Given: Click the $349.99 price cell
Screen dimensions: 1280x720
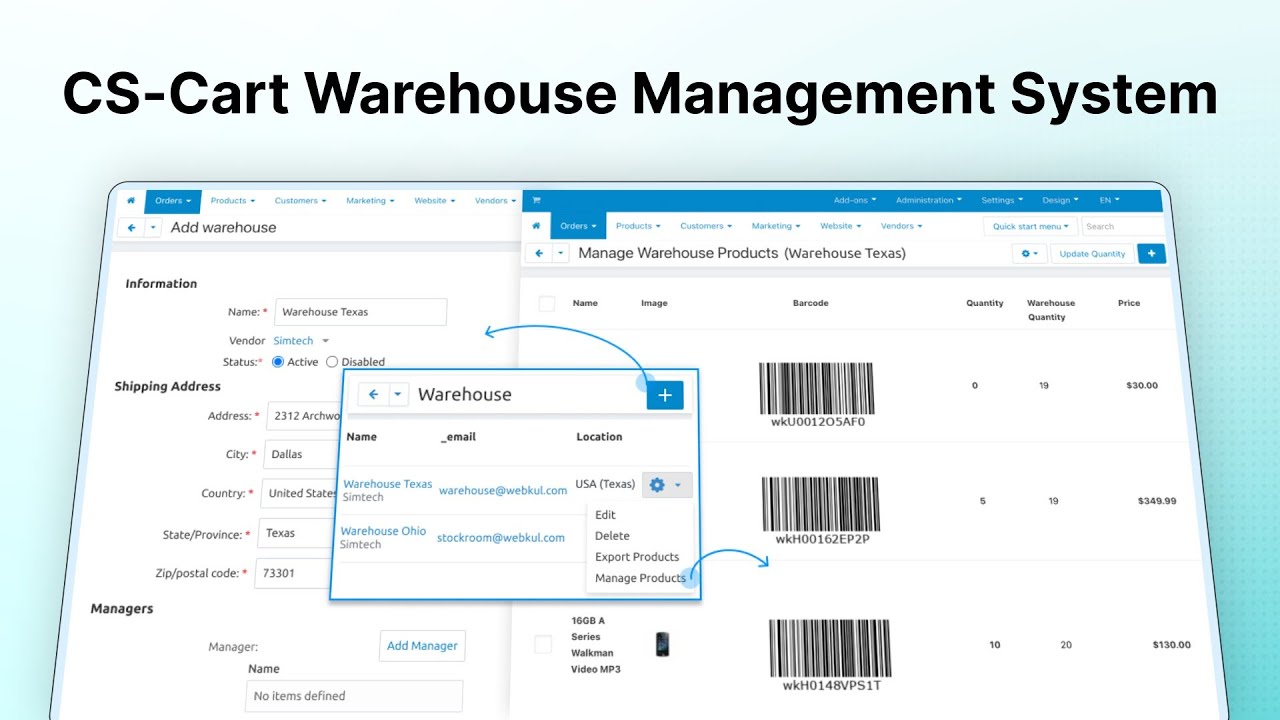Looking at the screenshot, I should 1157,501.
